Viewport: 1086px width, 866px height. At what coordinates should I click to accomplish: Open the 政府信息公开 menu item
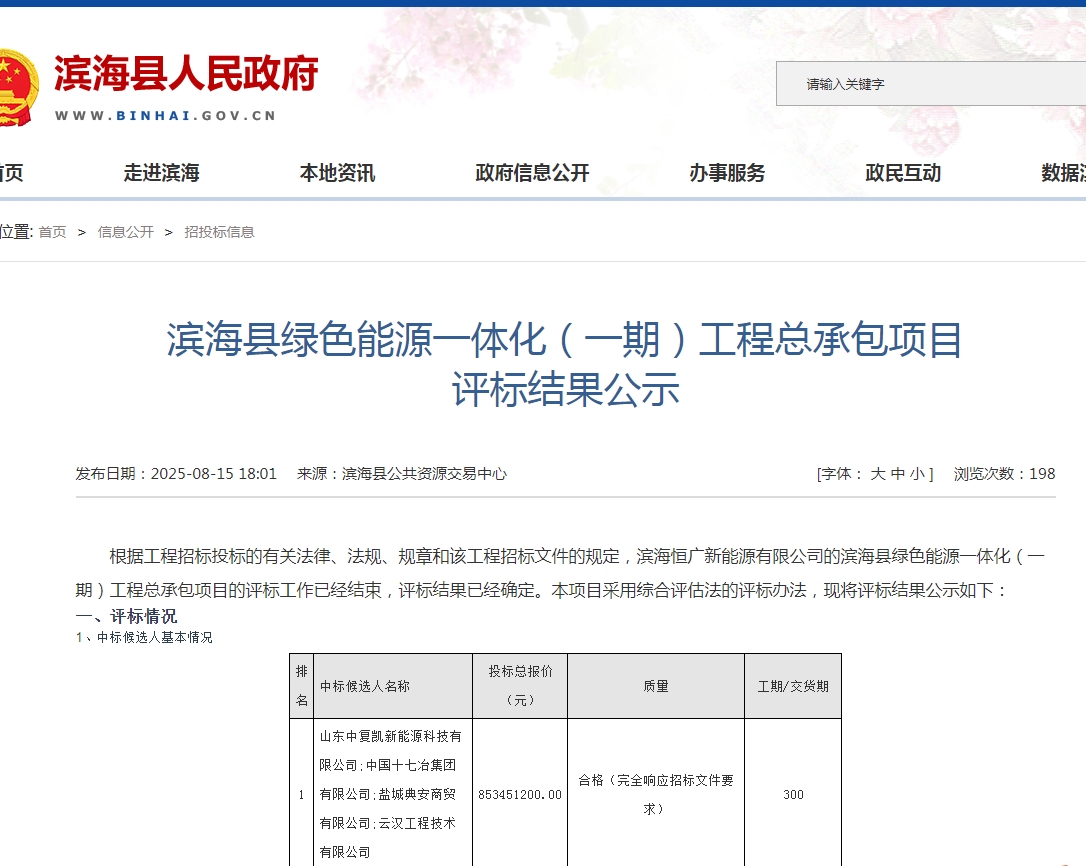click(x=532, y=173)
